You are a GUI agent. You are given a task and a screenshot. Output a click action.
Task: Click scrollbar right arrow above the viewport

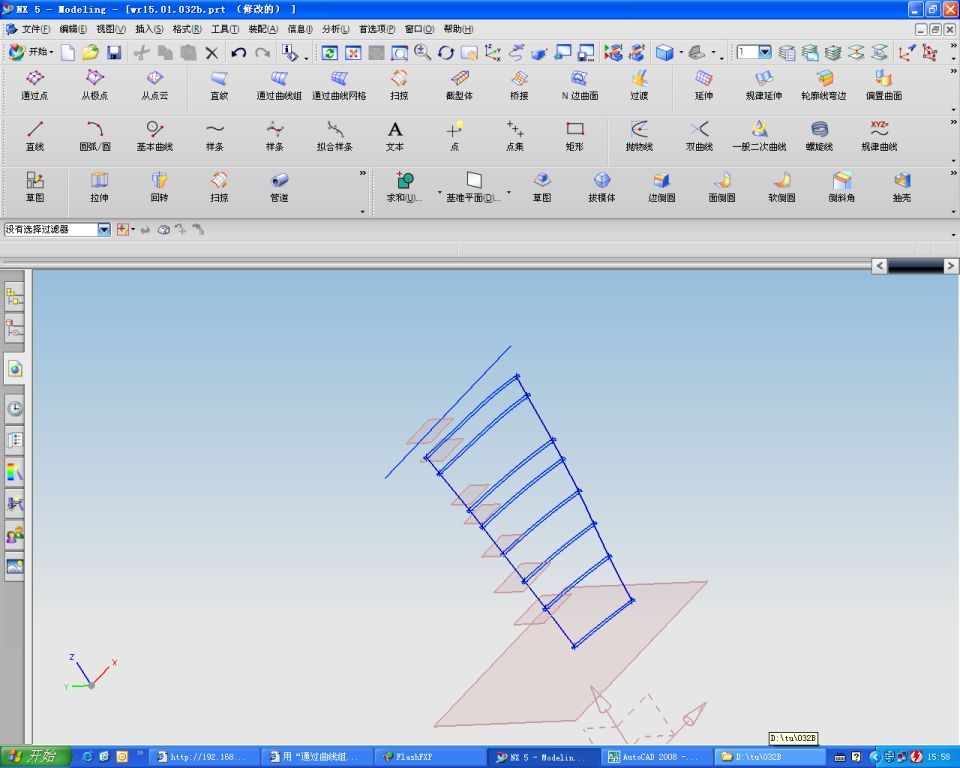click(950, 266)
